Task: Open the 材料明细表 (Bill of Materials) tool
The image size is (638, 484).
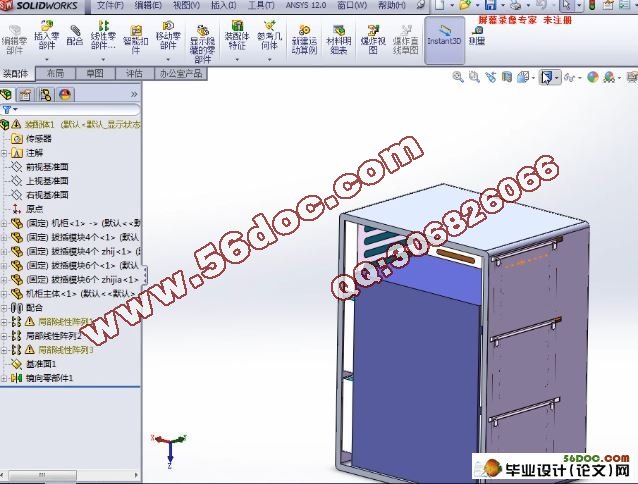Action: (x=339, y=40)
